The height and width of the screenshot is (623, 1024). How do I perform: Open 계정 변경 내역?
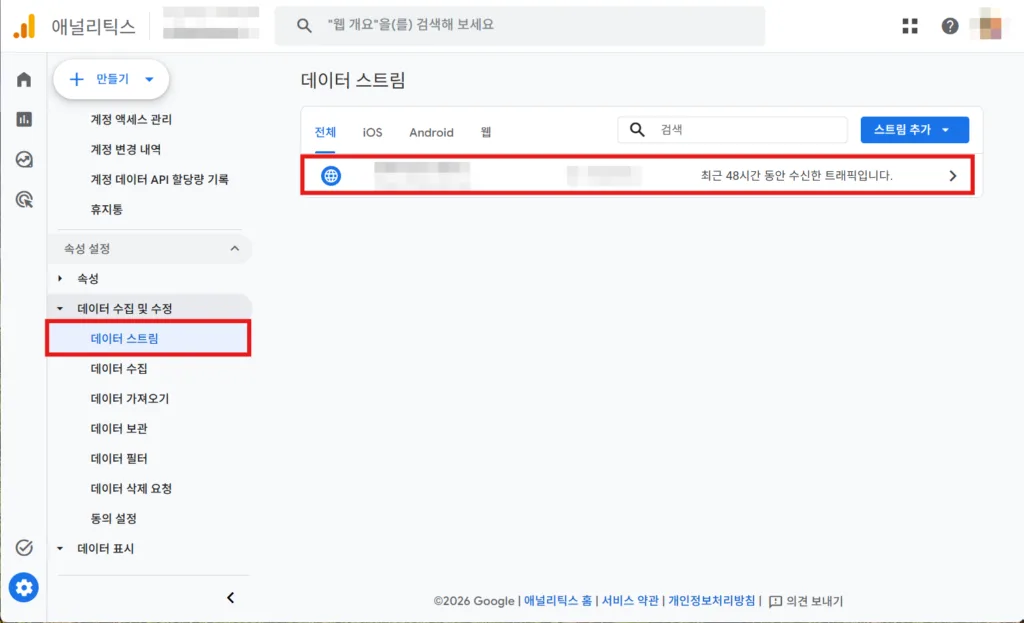[125, 150]
